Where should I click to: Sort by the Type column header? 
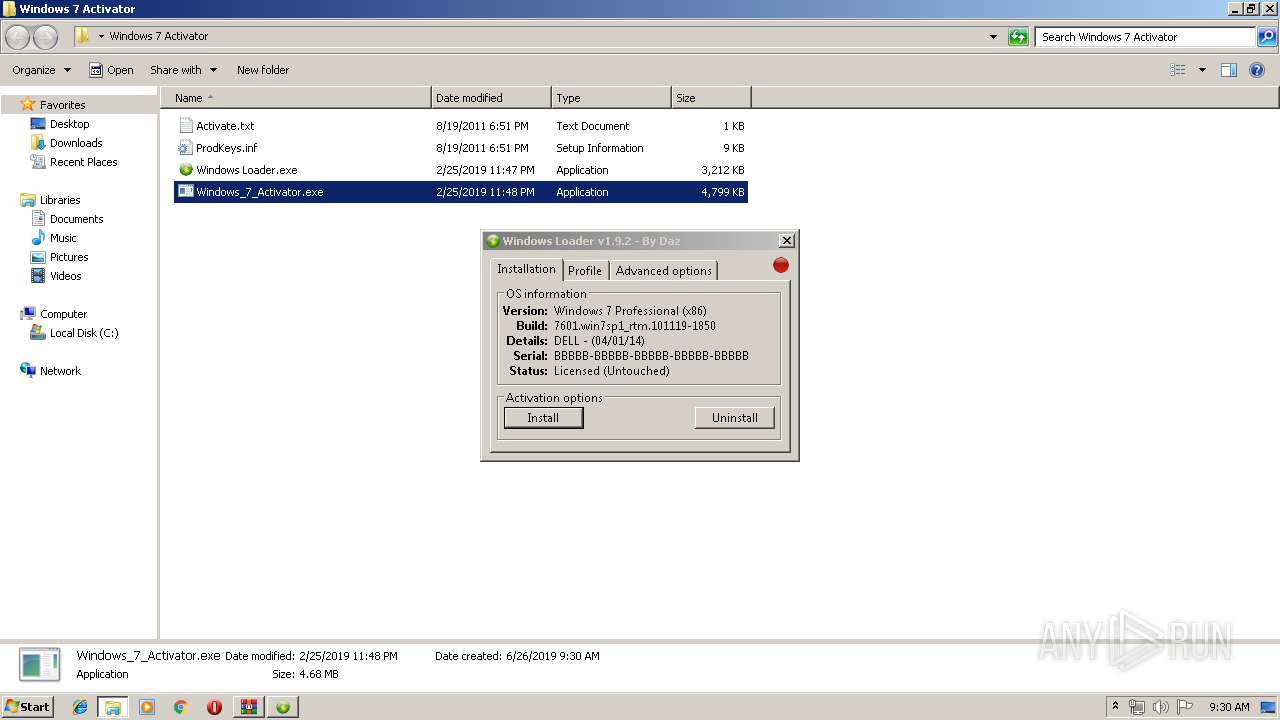(611, 98)
